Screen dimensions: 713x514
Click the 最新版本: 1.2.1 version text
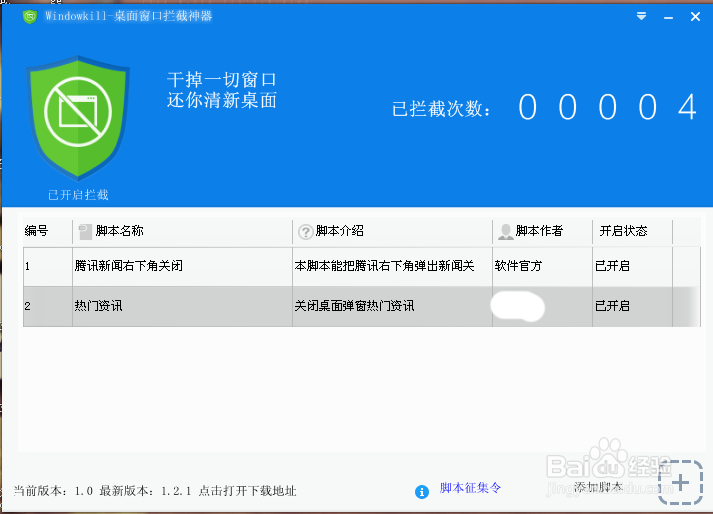145,491
